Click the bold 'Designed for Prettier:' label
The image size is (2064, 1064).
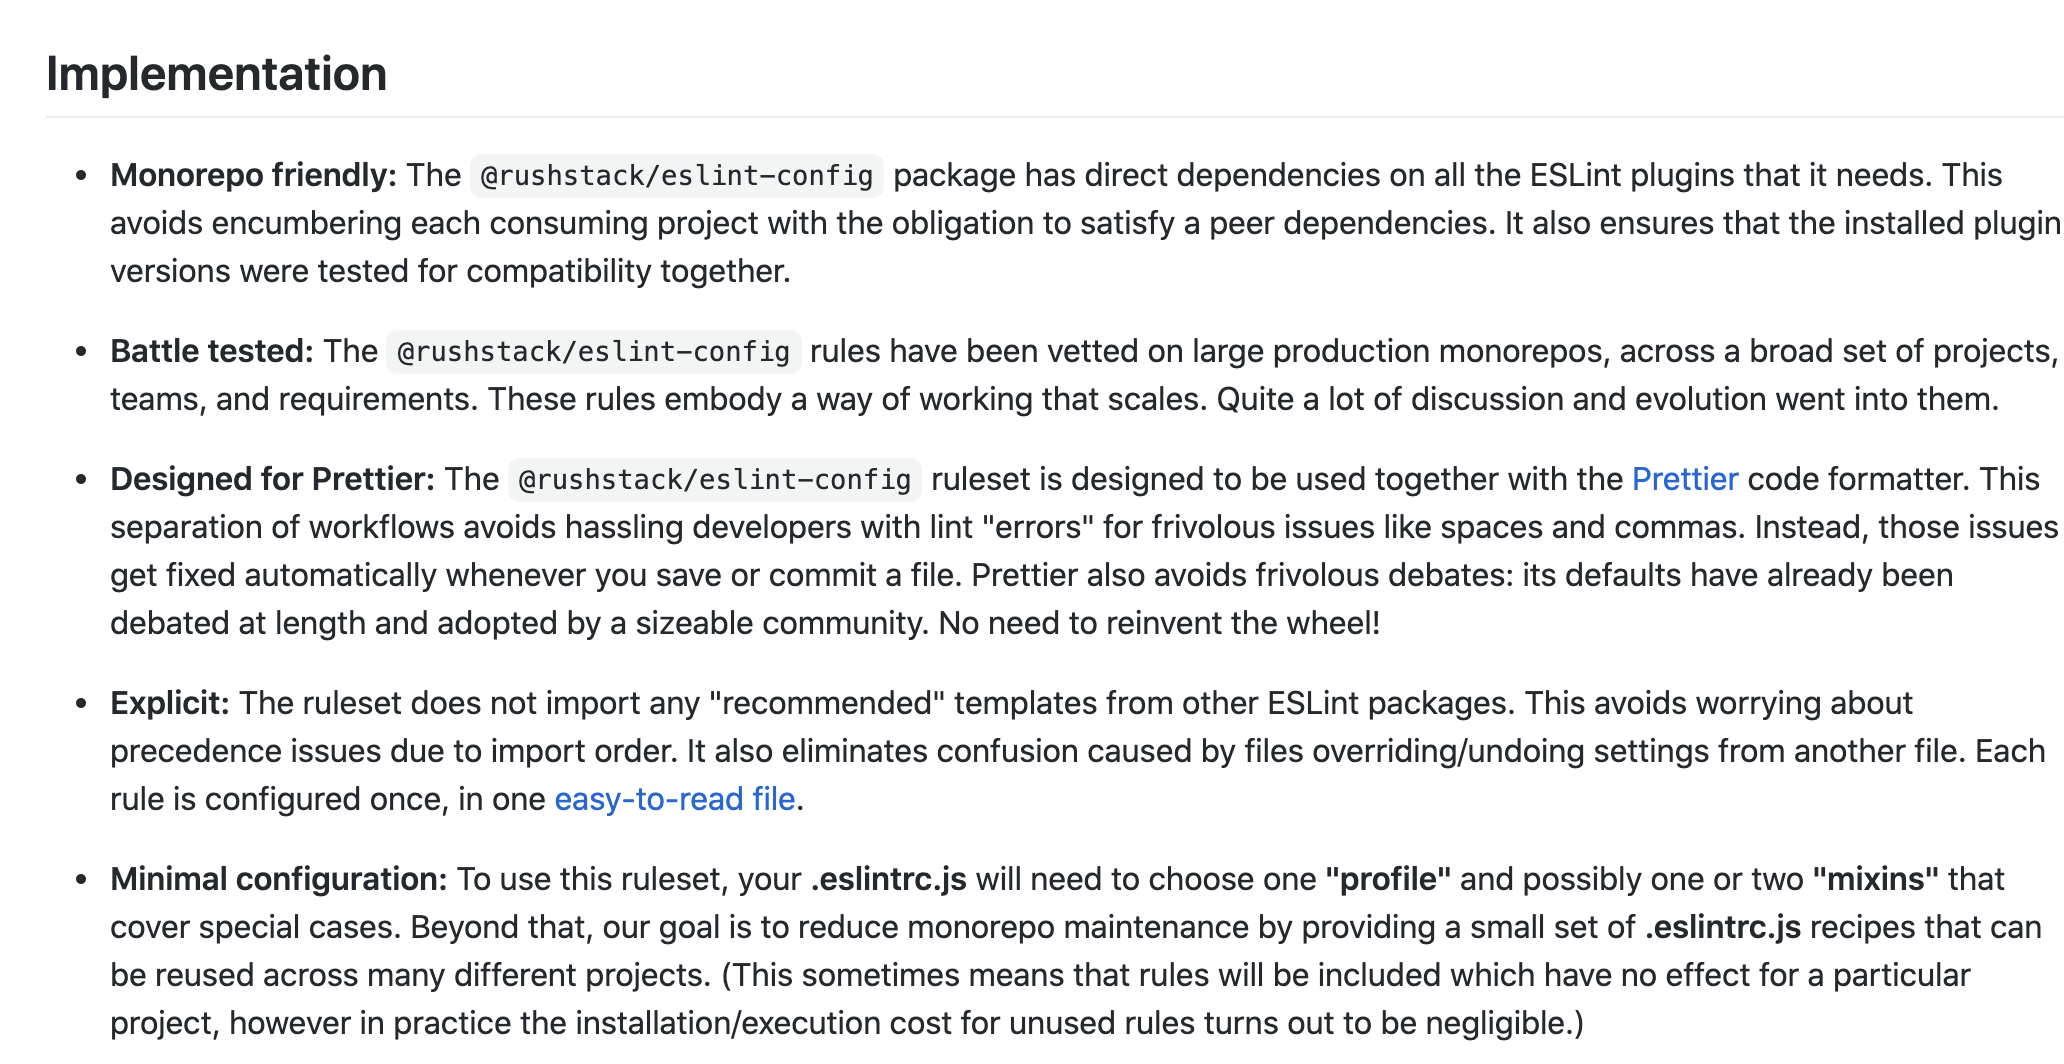coord(272,479)
